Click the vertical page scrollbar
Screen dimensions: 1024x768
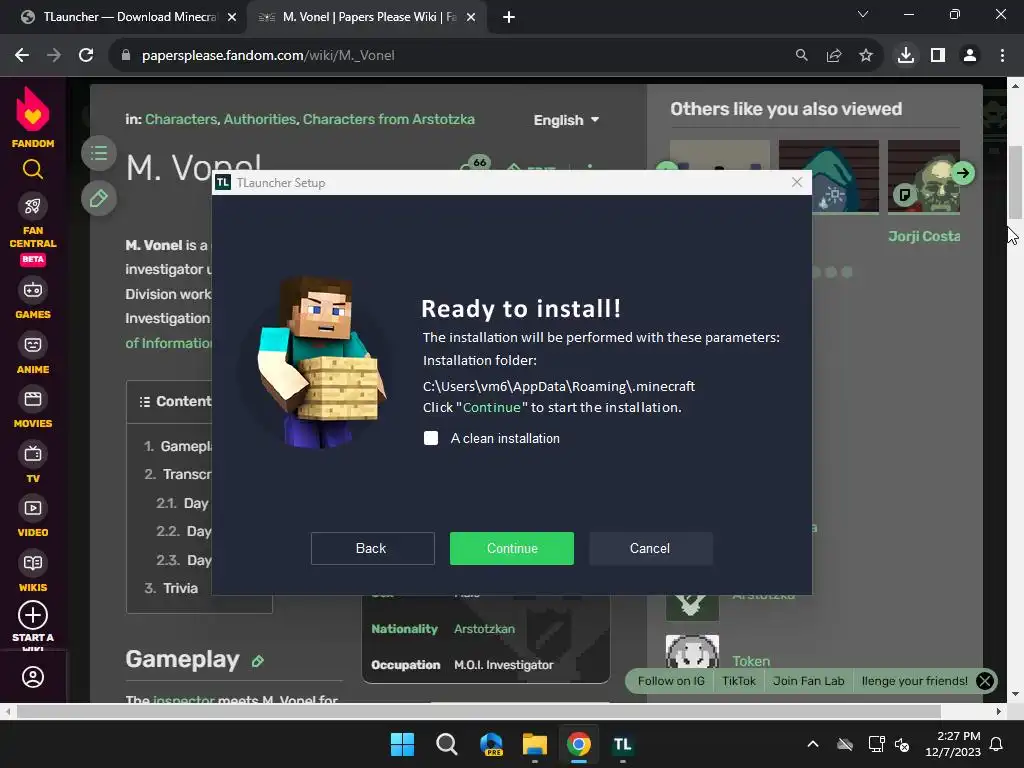(1015, 183)
